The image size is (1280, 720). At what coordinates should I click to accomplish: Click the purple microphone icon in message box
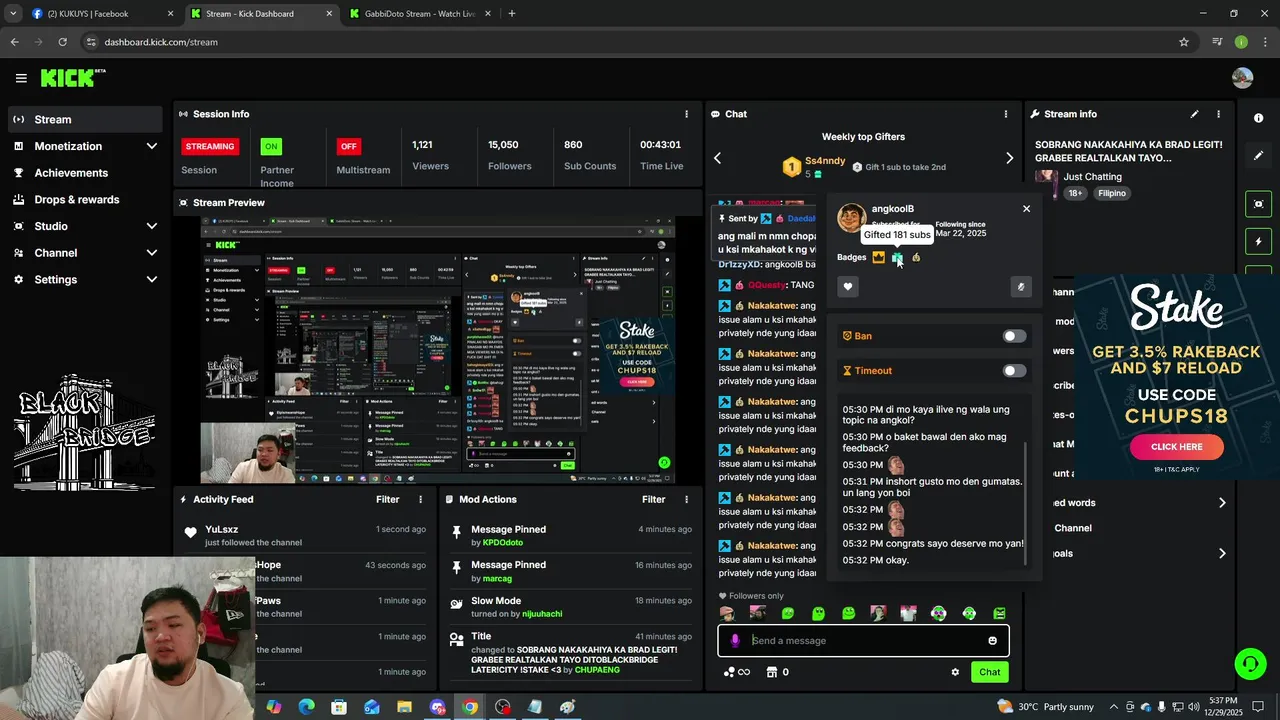735,641
